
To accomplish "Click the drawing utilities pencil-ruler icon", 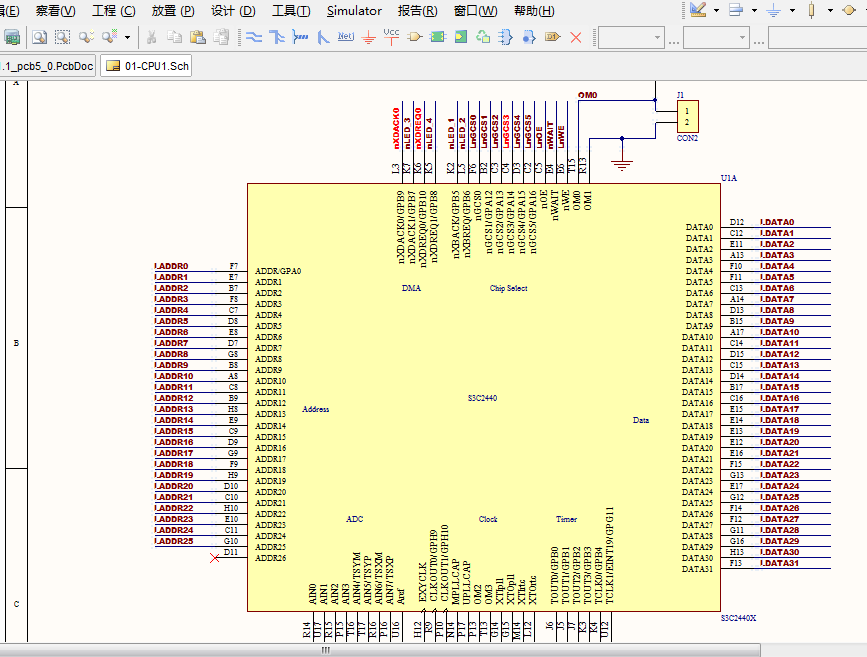I will [698, 9].
